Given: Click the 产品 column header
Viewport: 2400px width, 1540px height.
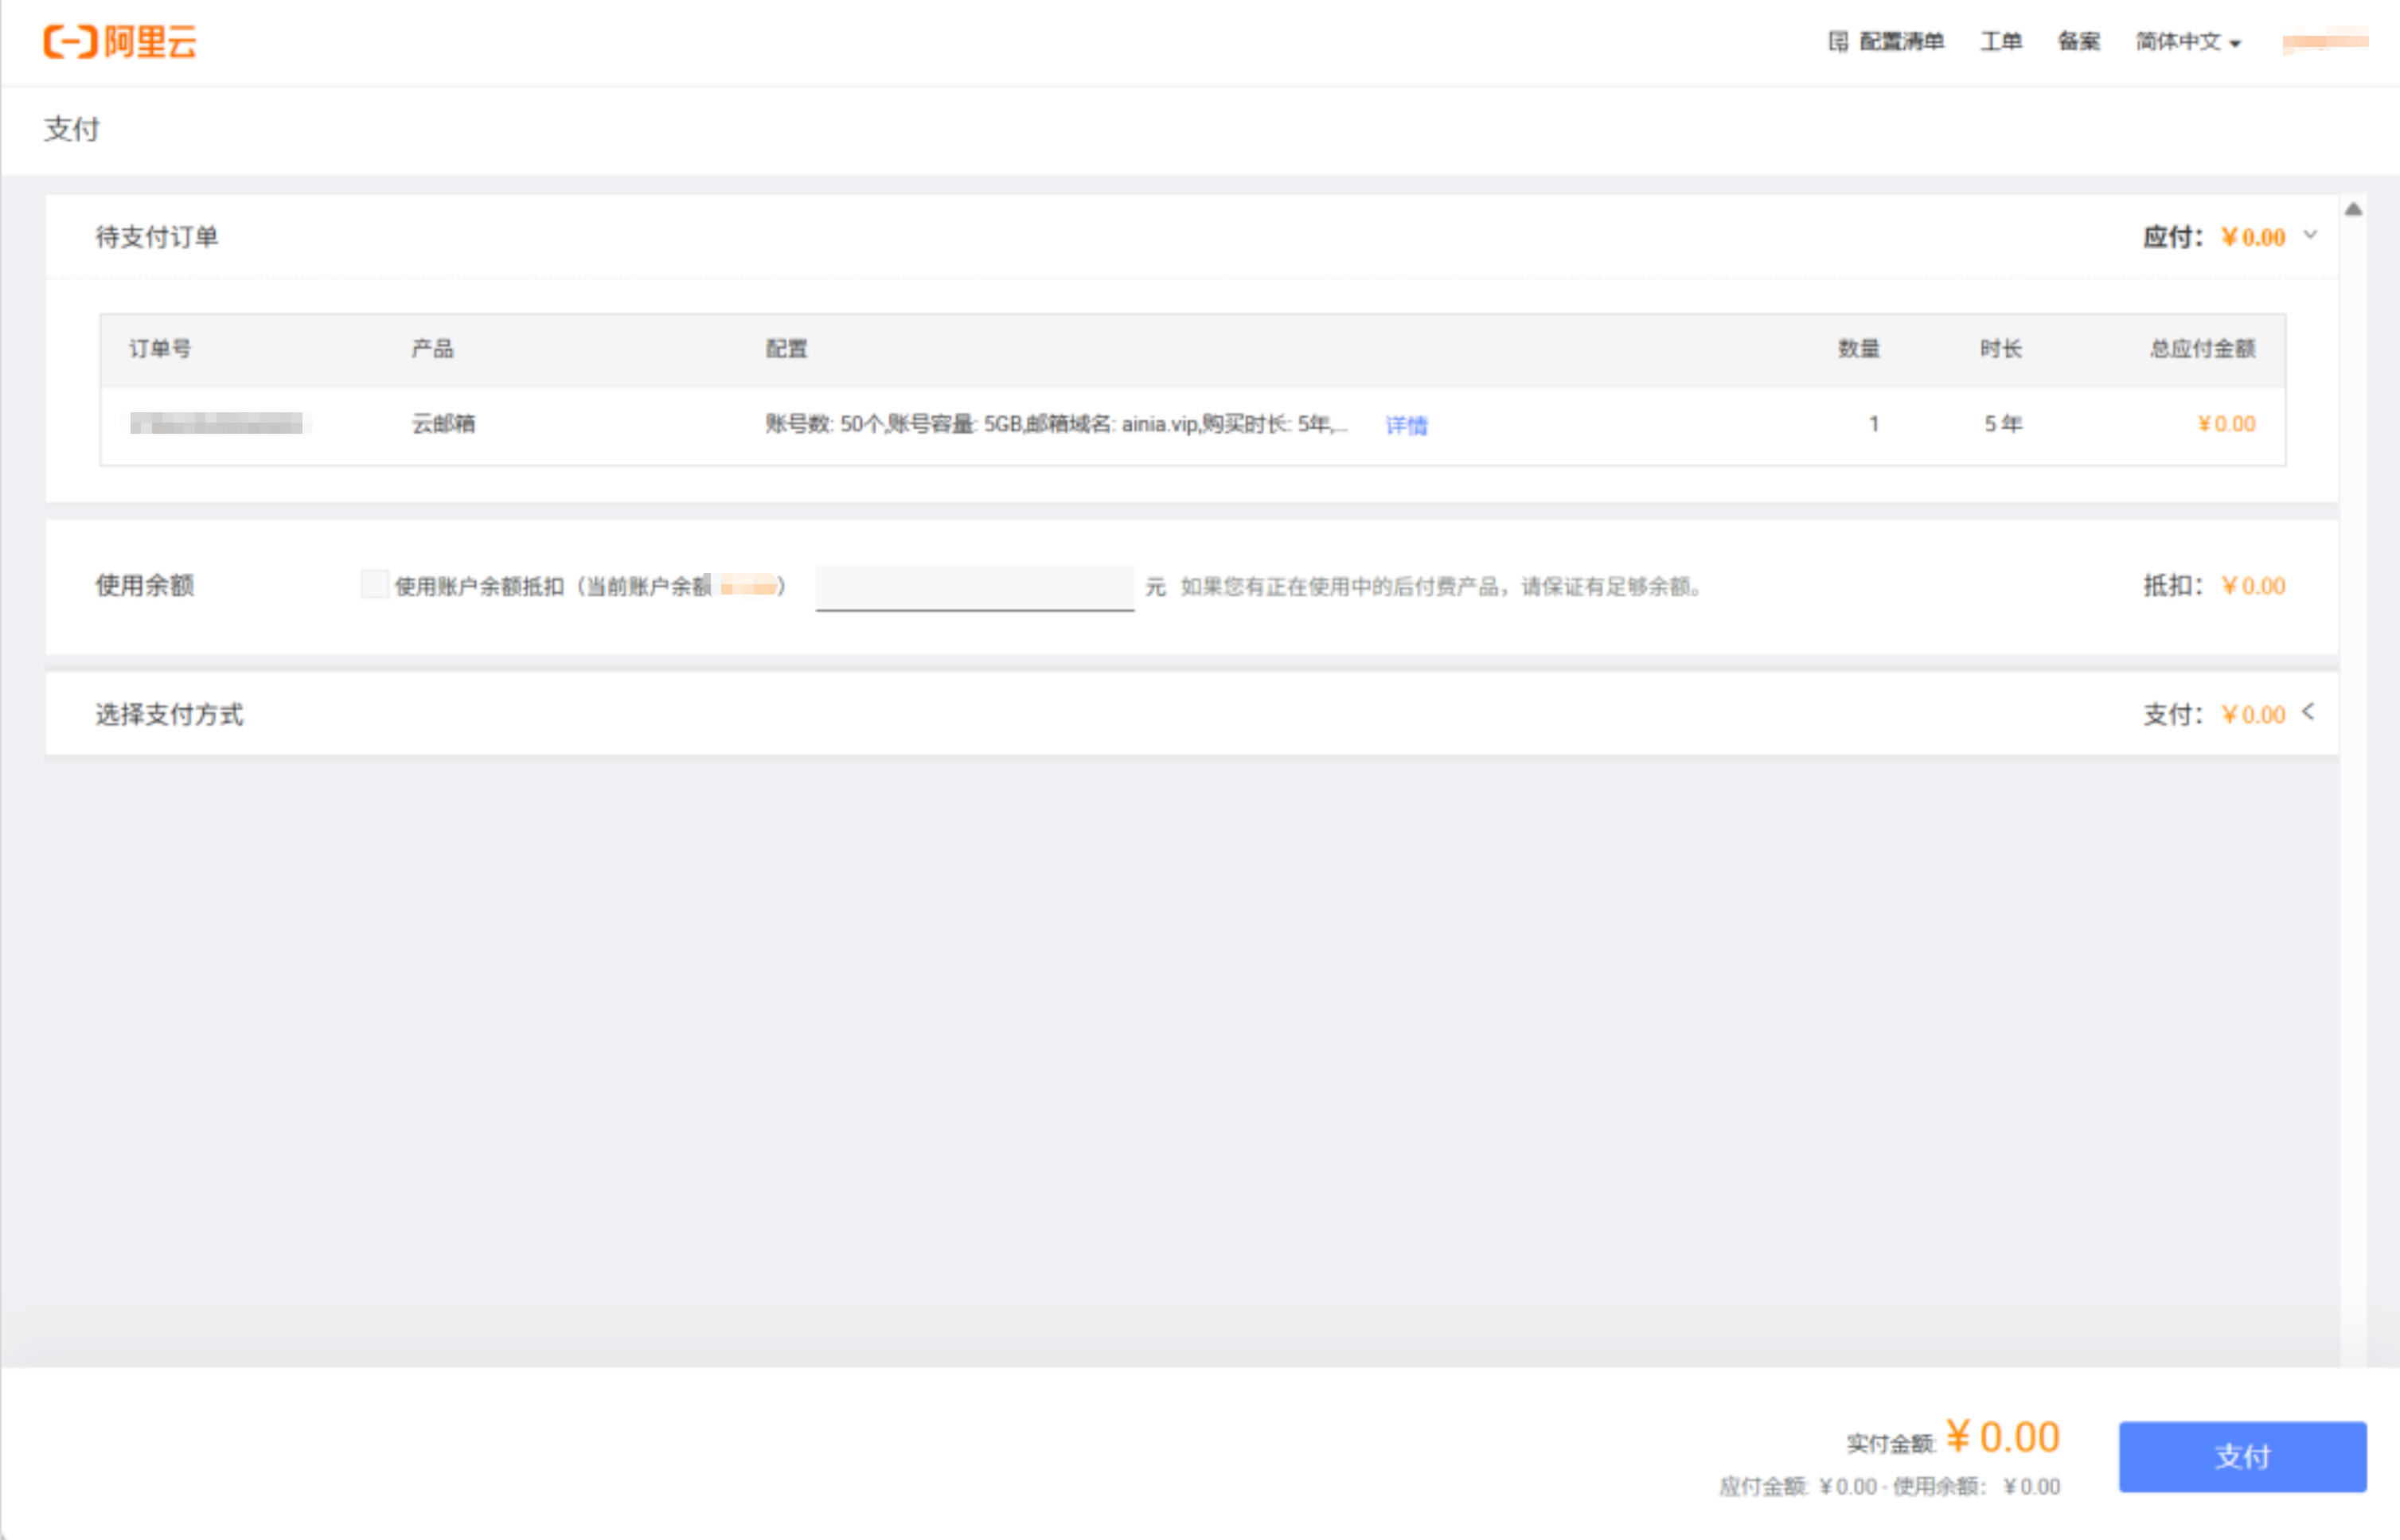Looking at the screenshot, I should [x=433, y=348].
